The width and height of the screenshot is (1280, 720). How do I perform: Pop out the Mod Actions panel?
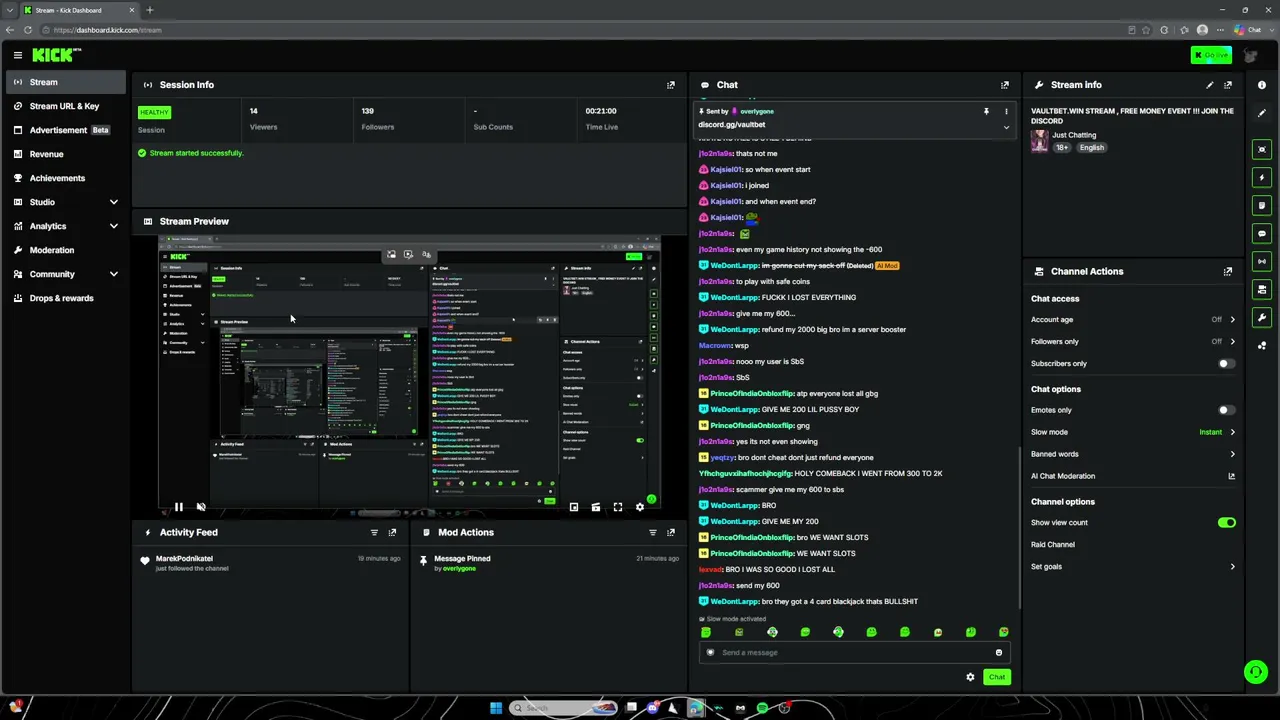(671, 533)
